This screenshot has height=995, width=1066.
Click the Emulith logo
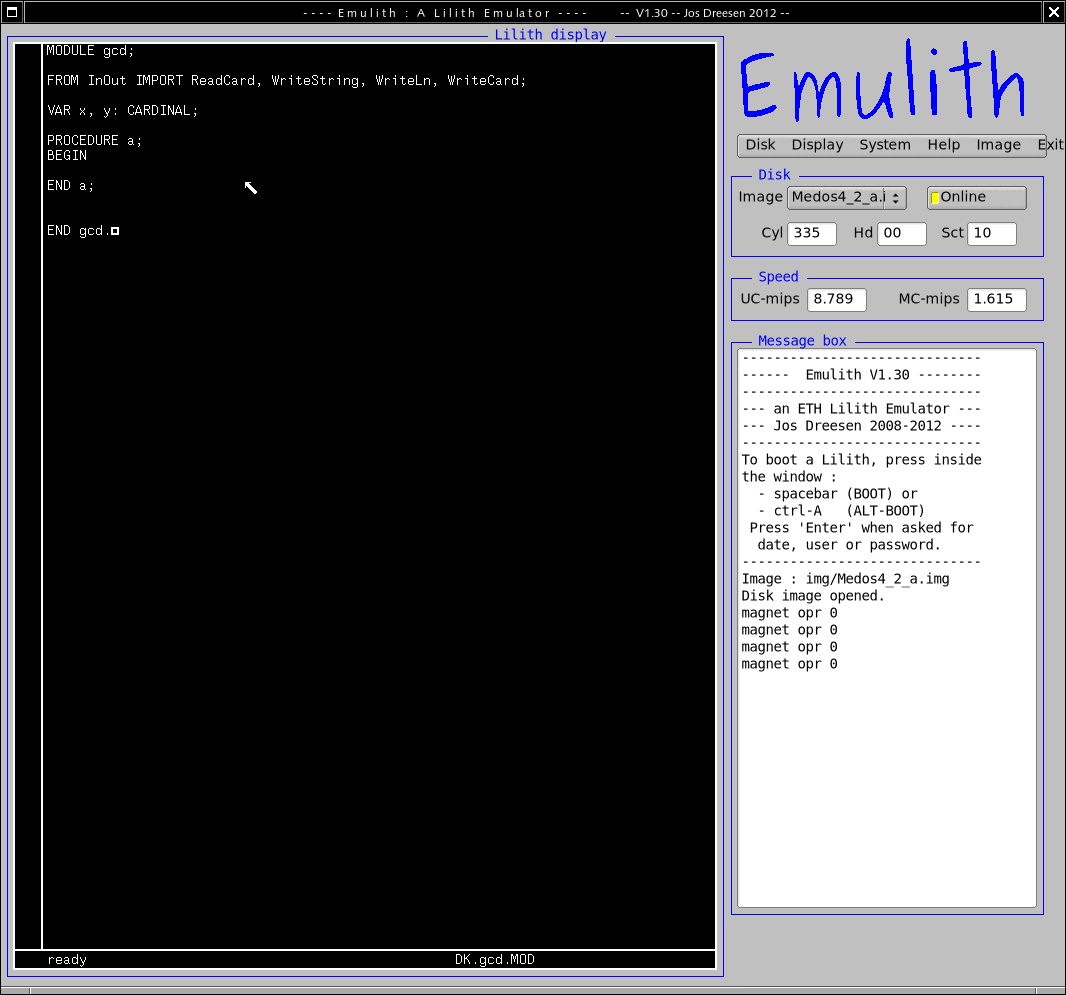coord(882,82)
